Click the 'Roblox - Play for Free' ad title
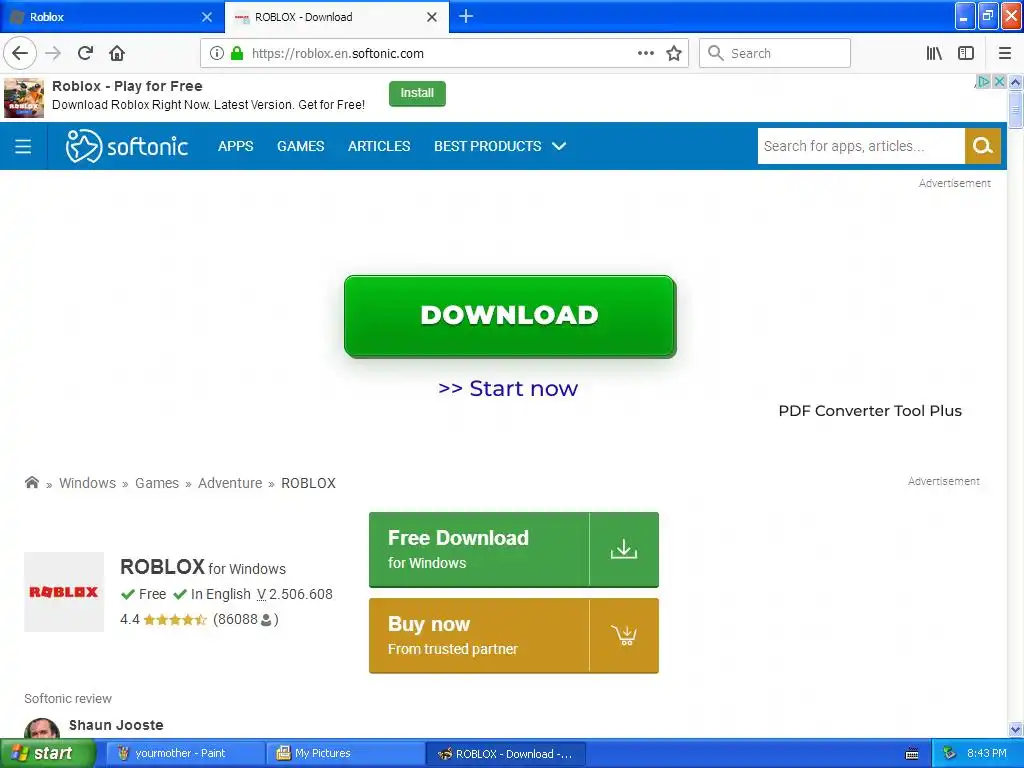This screenshot has height=768, width=1024. 127,86
